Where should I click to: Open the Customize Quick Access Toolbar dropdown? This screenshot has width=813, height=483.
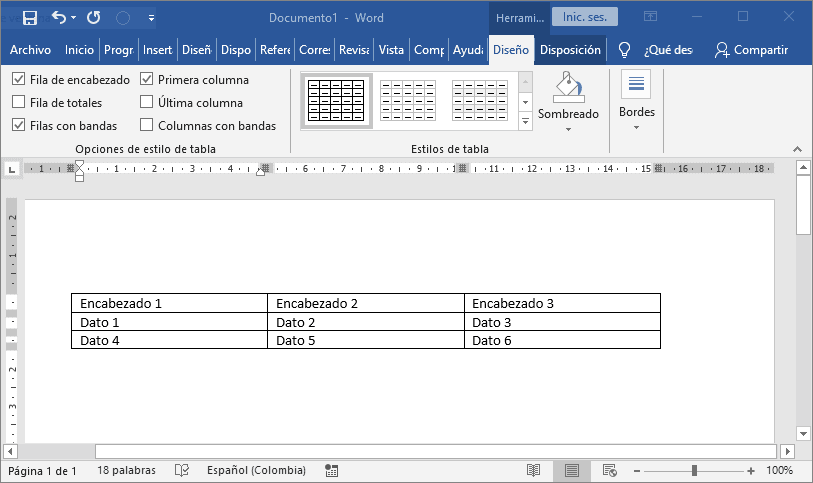(x=151, y=18)
